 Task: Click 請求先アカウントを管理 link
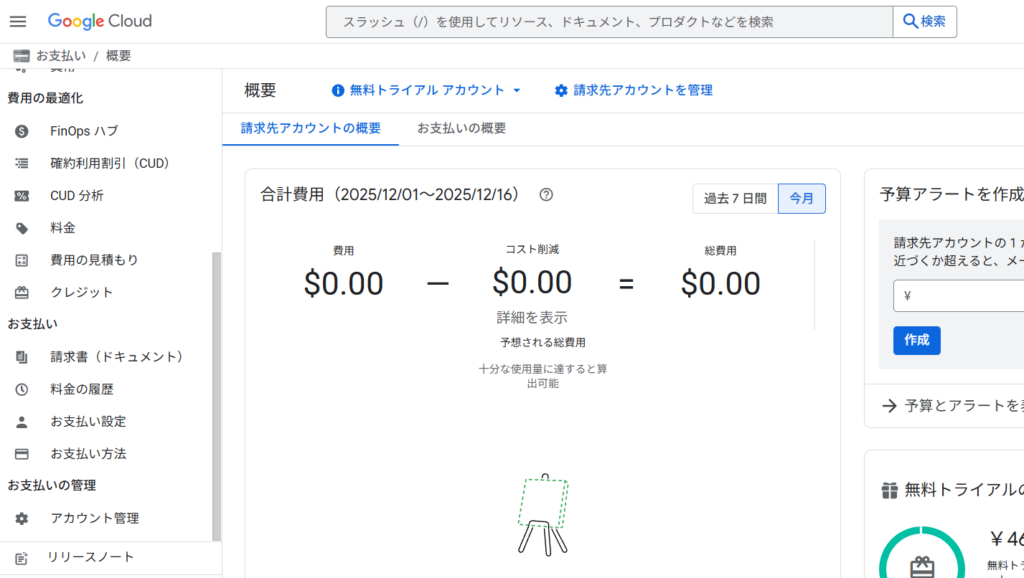633,90
